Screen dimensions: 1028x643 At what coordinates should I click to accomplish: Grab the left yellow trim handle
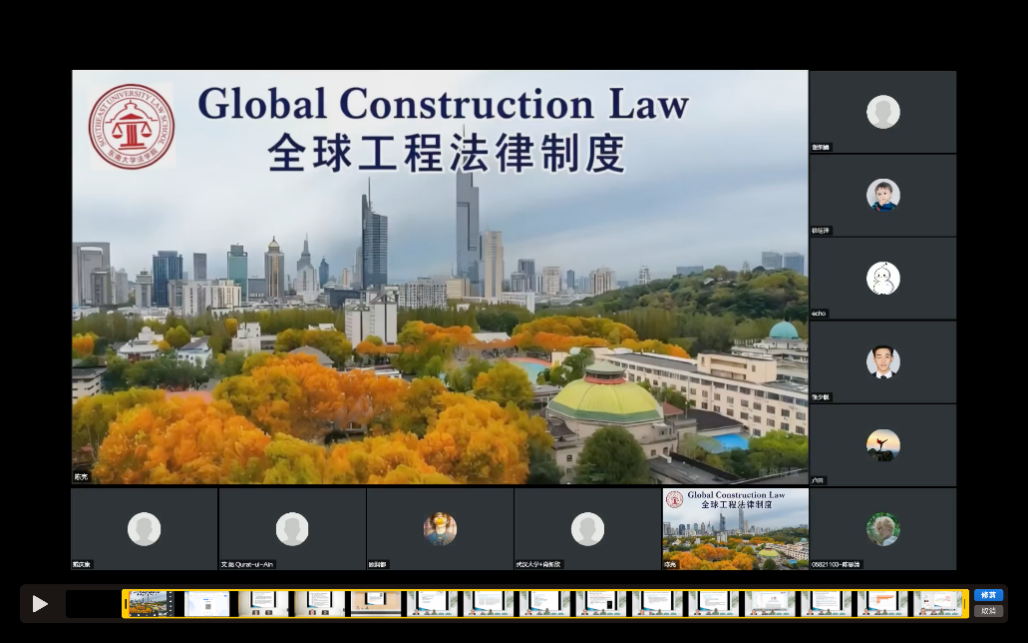125,604
